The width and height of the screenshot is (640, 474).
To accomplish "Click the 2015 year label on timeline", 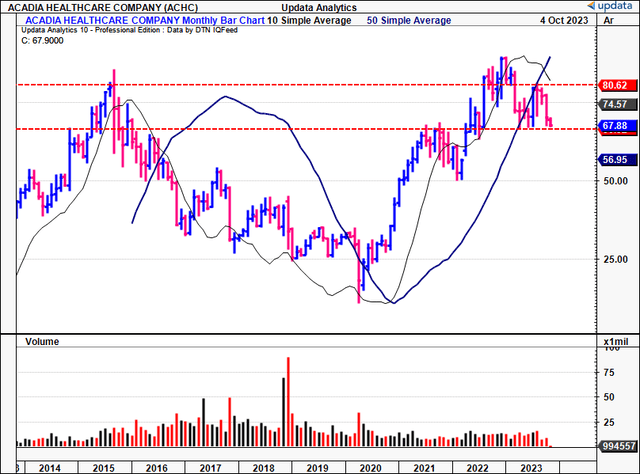I will [104, 468].
